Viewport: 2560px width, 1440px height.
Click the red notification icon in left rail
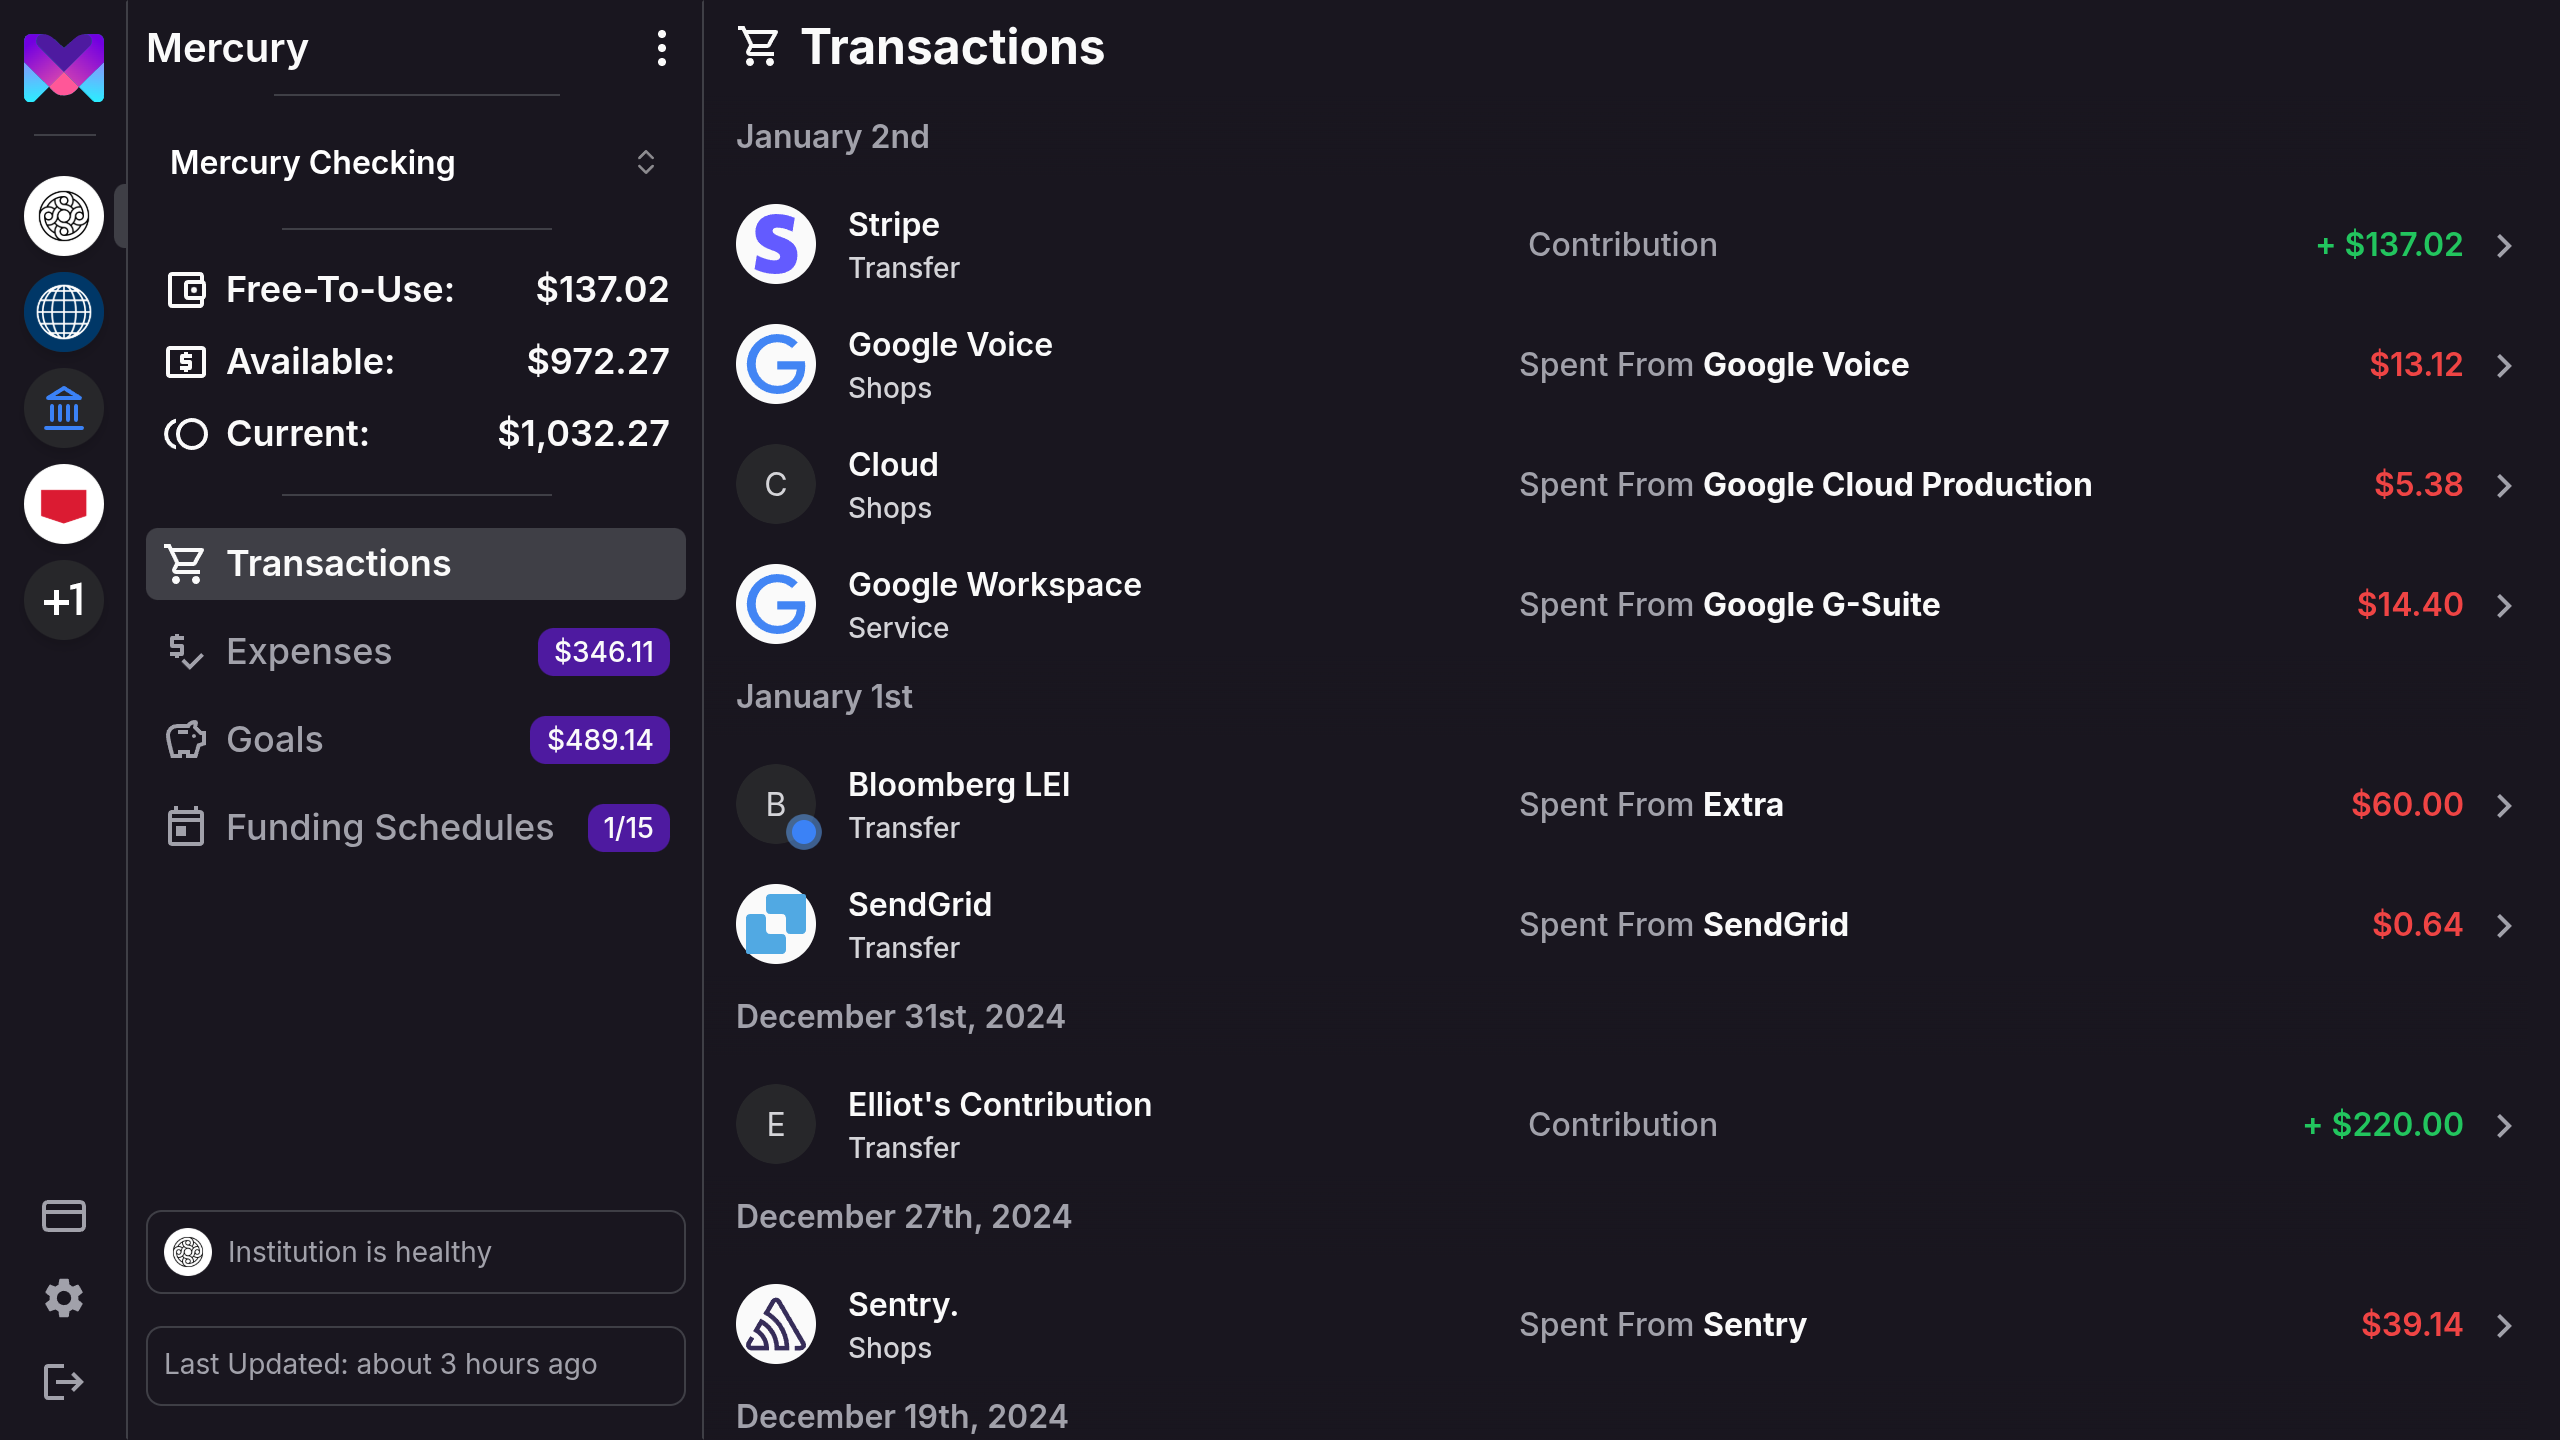[63, 505]
